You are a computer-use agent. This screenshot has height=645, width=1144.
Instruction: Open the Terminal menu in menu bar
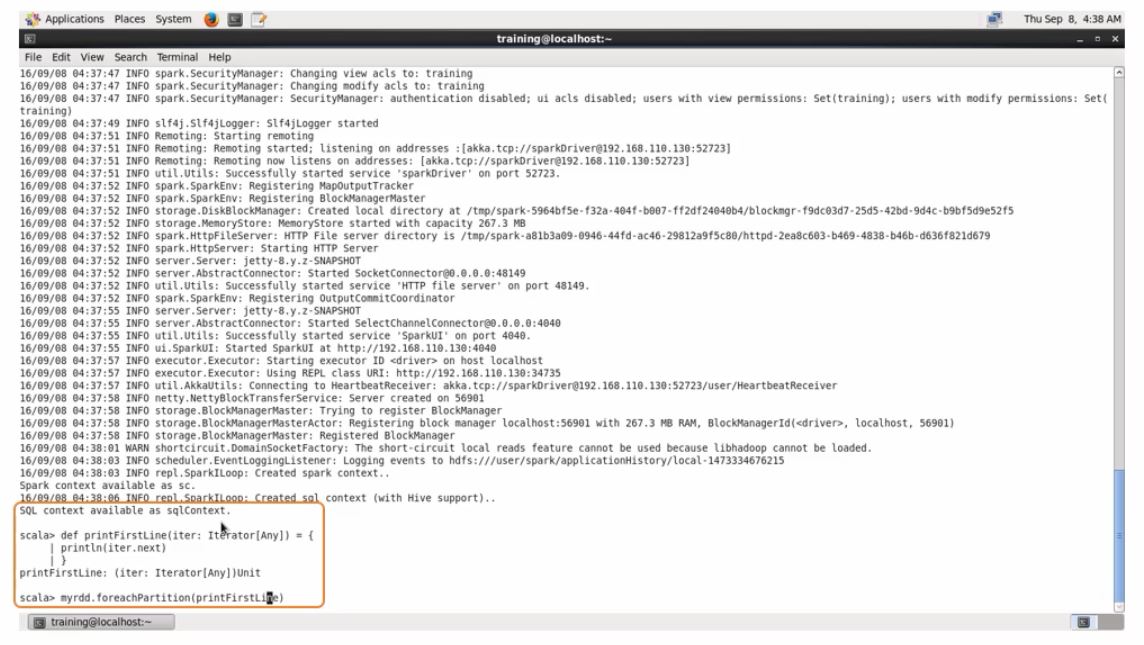tap(177, 57)
